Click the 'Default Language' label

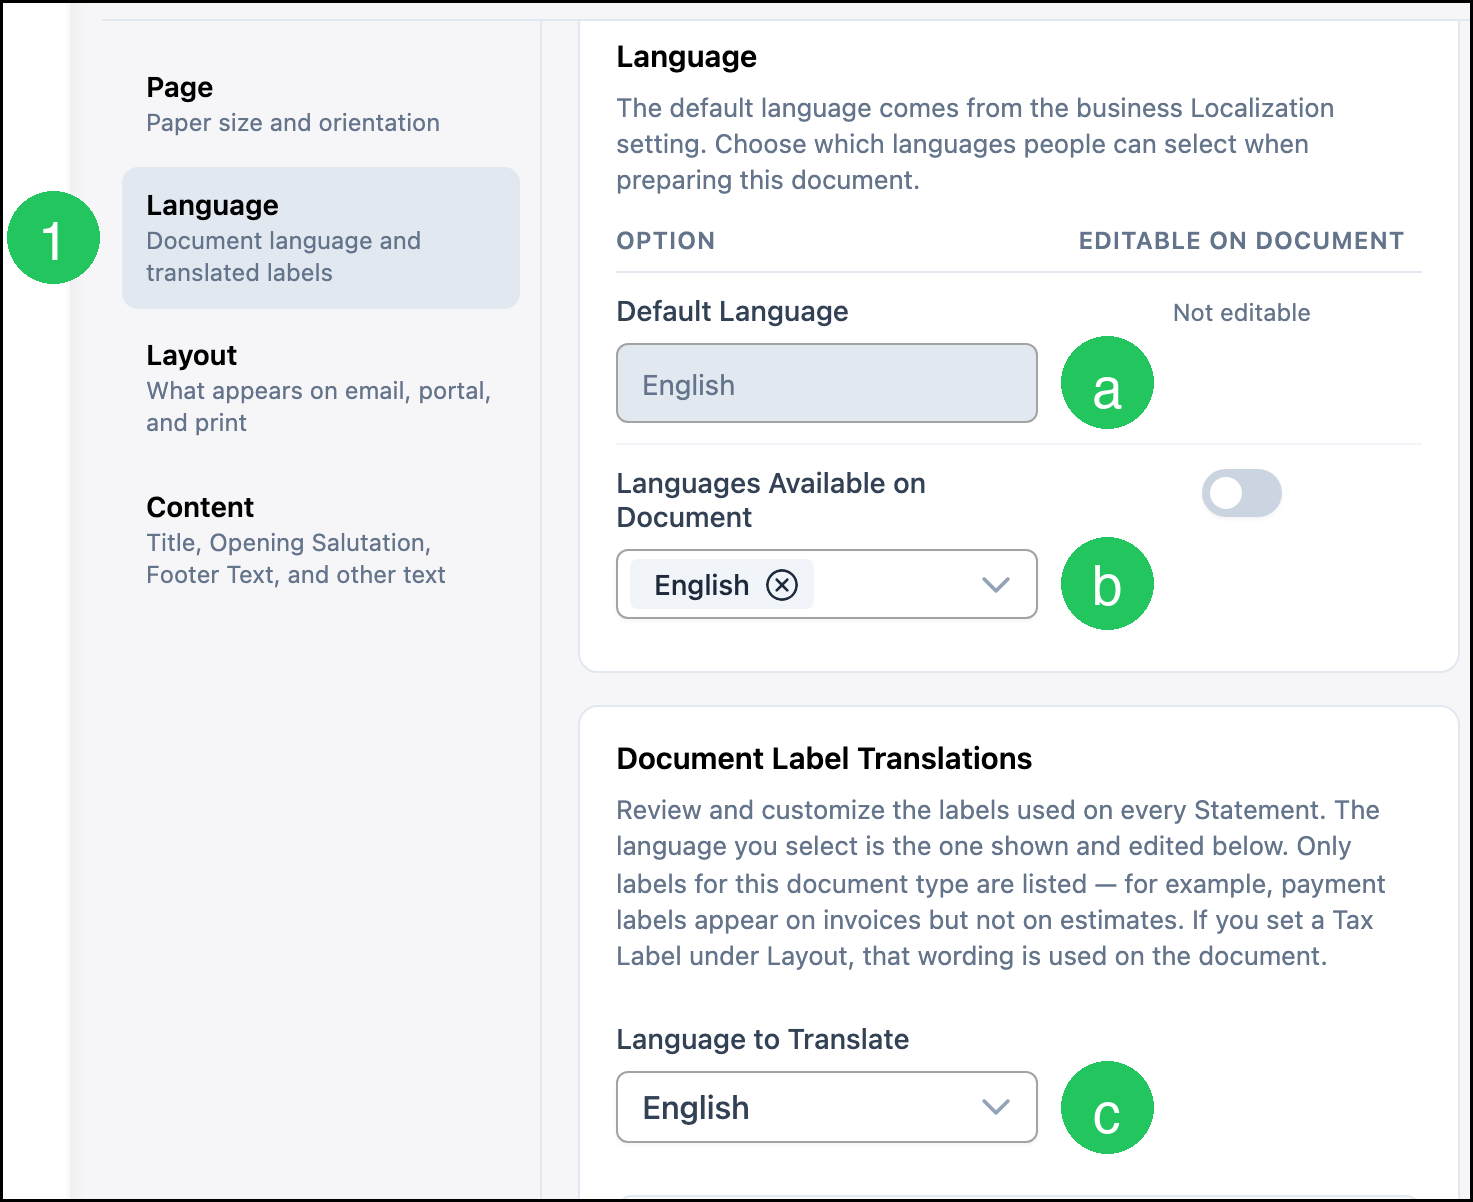pyautogui.click(x=732, y=312)
